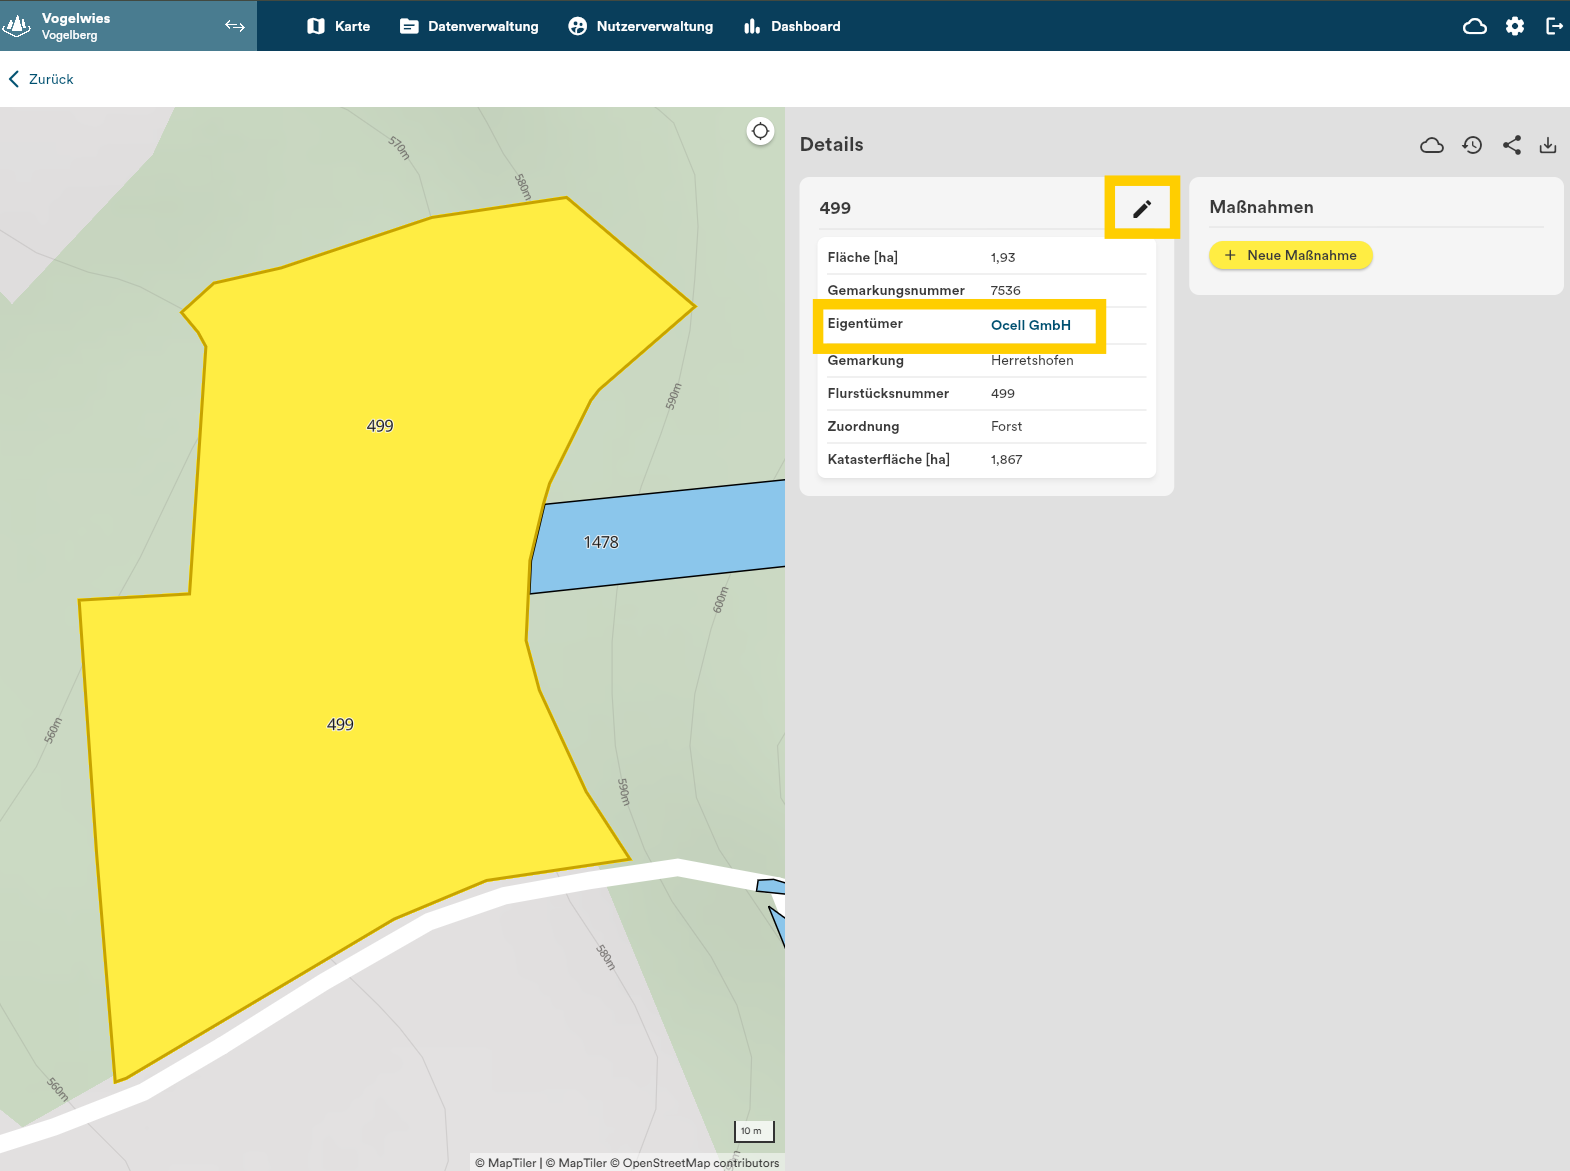Go back using the Zurück link

pyautogui.click(x=41, y=79)
